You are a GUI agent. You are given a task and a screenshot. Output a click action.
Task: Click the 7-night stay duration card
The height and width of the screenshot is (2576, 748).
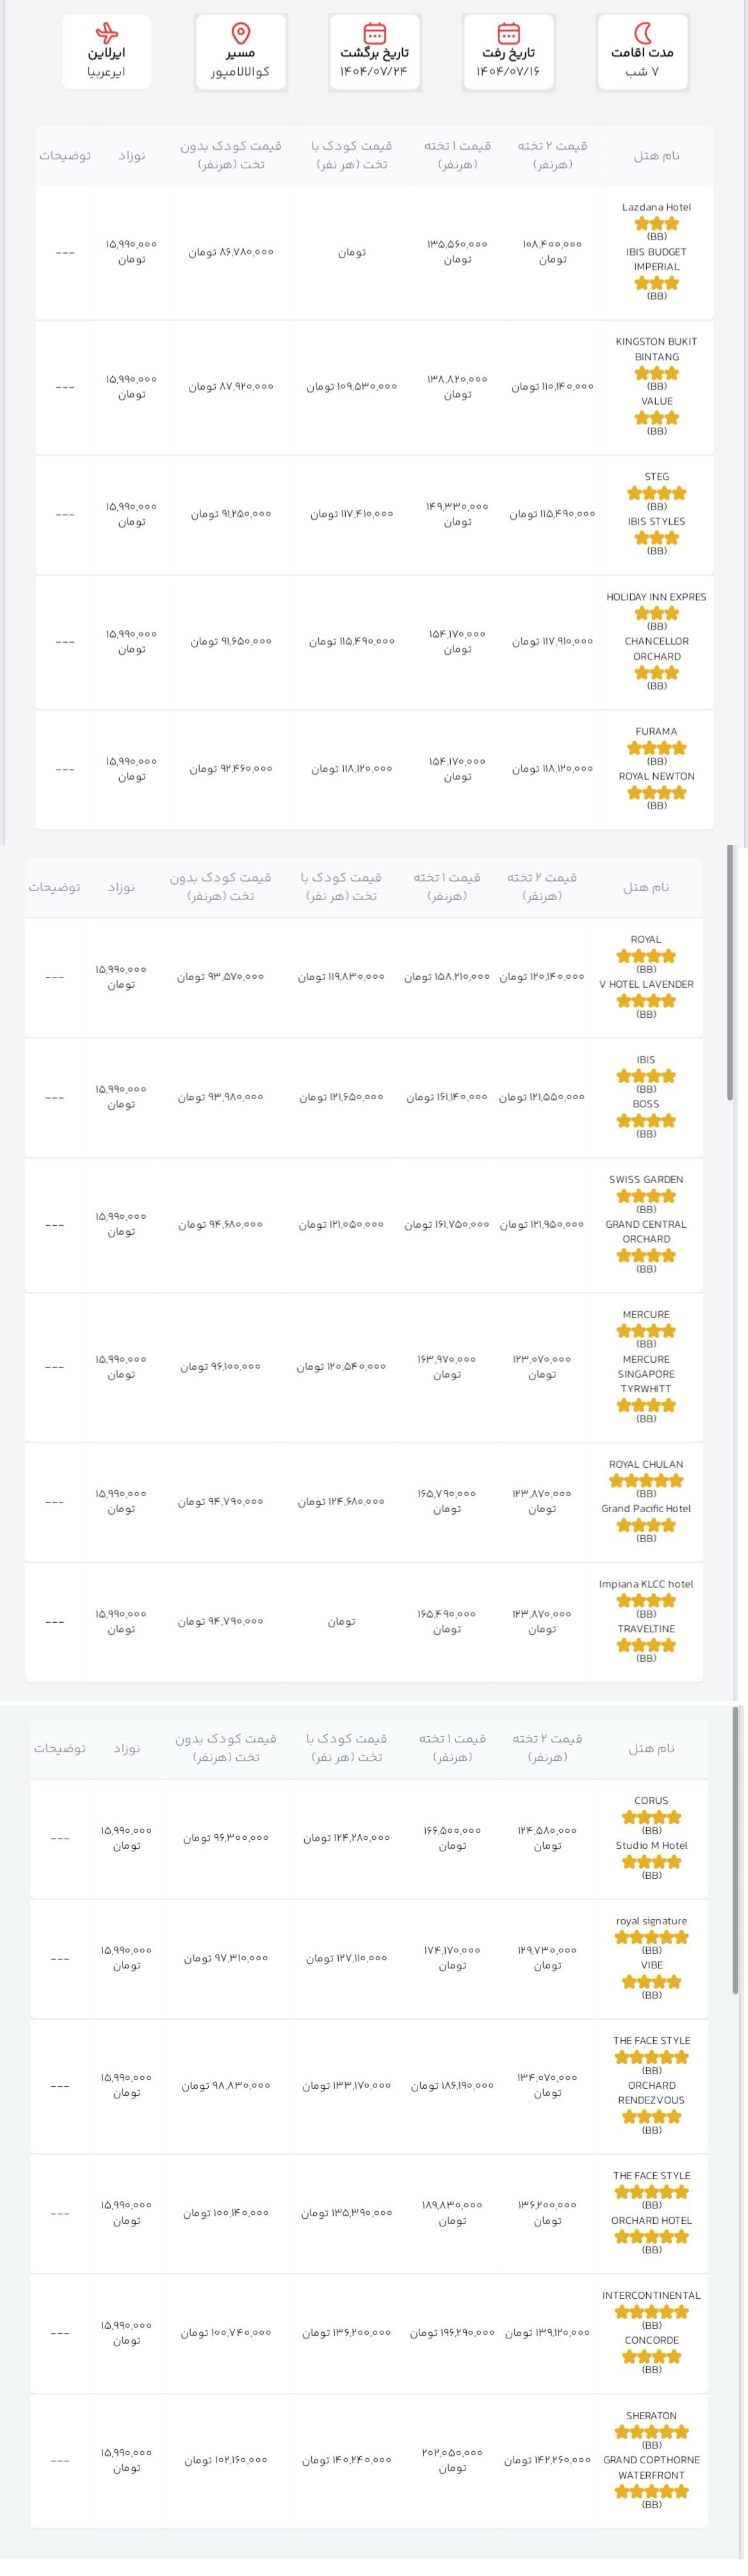pos(642,52)
